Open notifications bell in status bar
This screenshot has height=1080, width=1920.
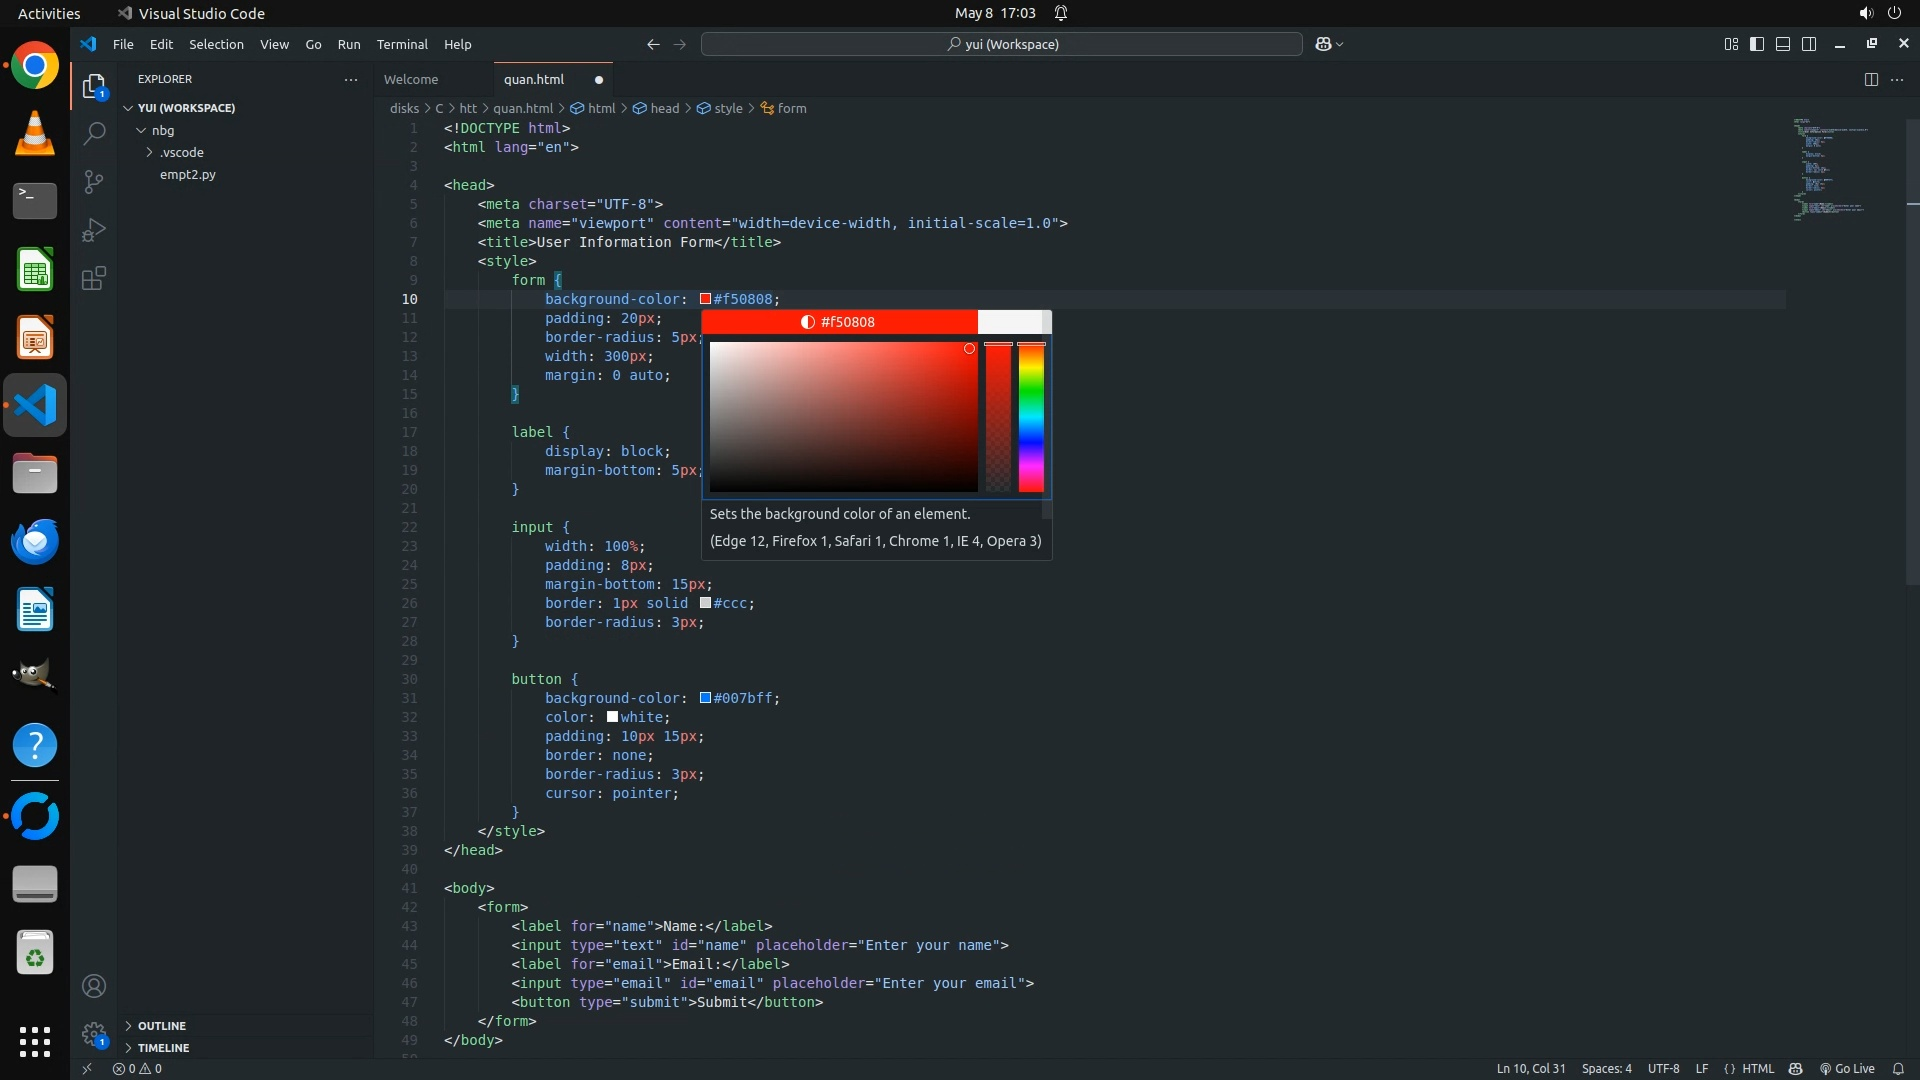pos(1898,1068)
